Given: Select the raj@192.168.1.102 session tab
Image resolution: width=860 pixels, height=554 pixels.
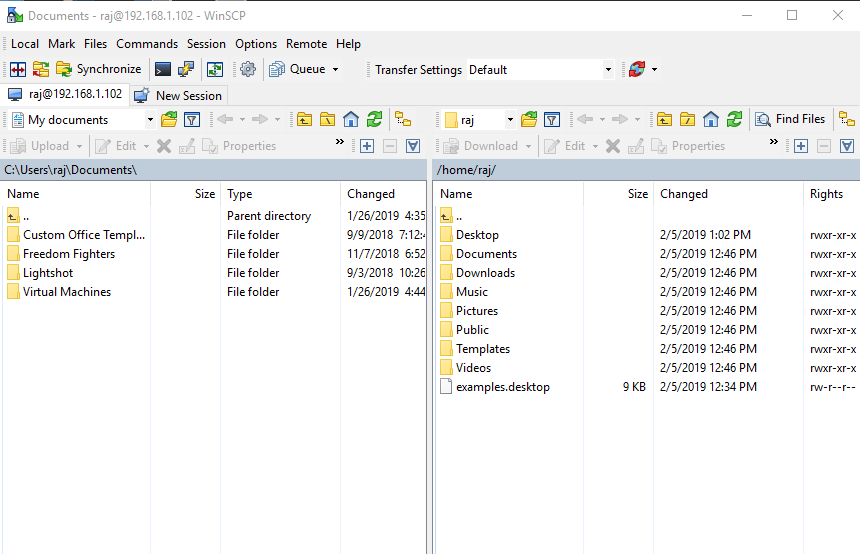Looking at the screenshot, I should point(65,94).
